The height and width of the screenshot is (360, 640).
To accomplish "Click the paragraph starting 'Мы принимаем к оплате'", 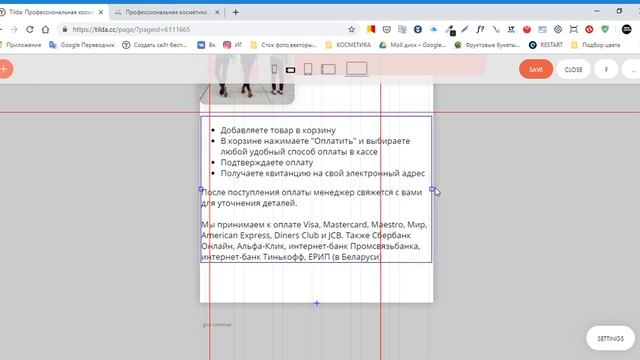I will (314, 240).
